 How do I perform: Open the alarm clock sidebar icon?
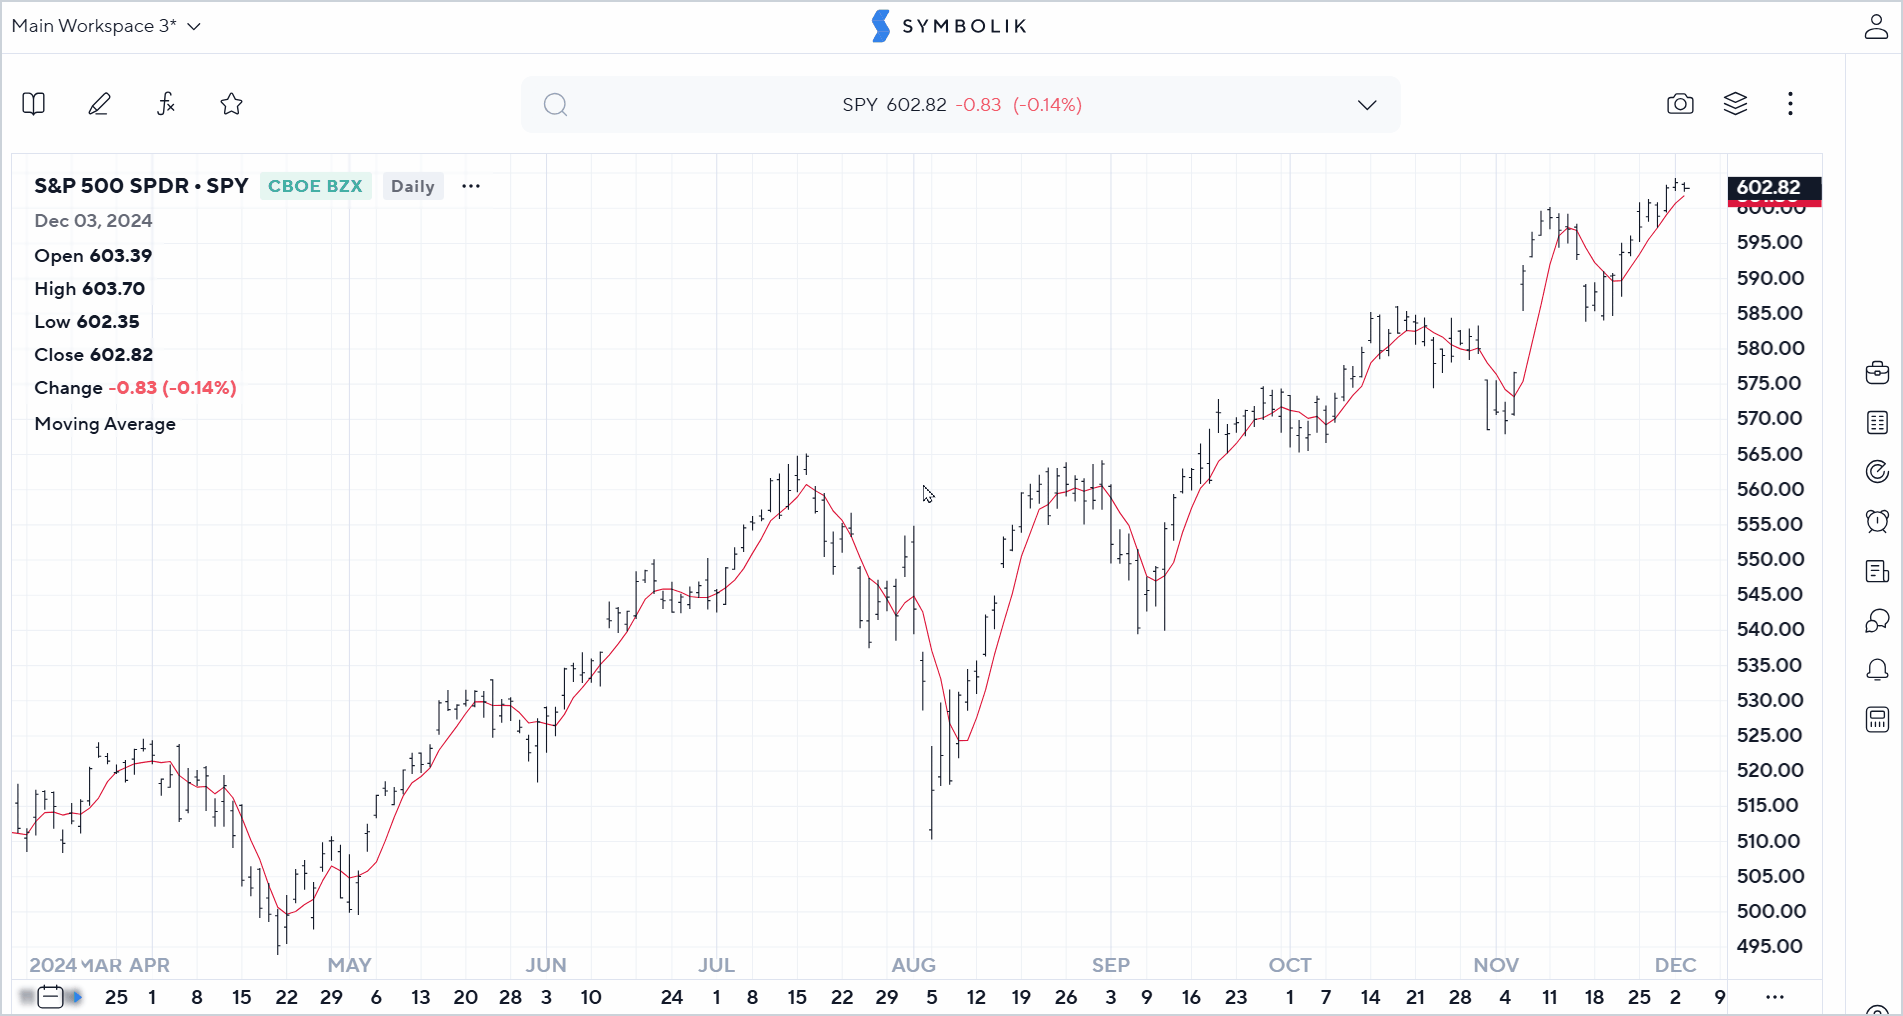[x=1877, y=521]
